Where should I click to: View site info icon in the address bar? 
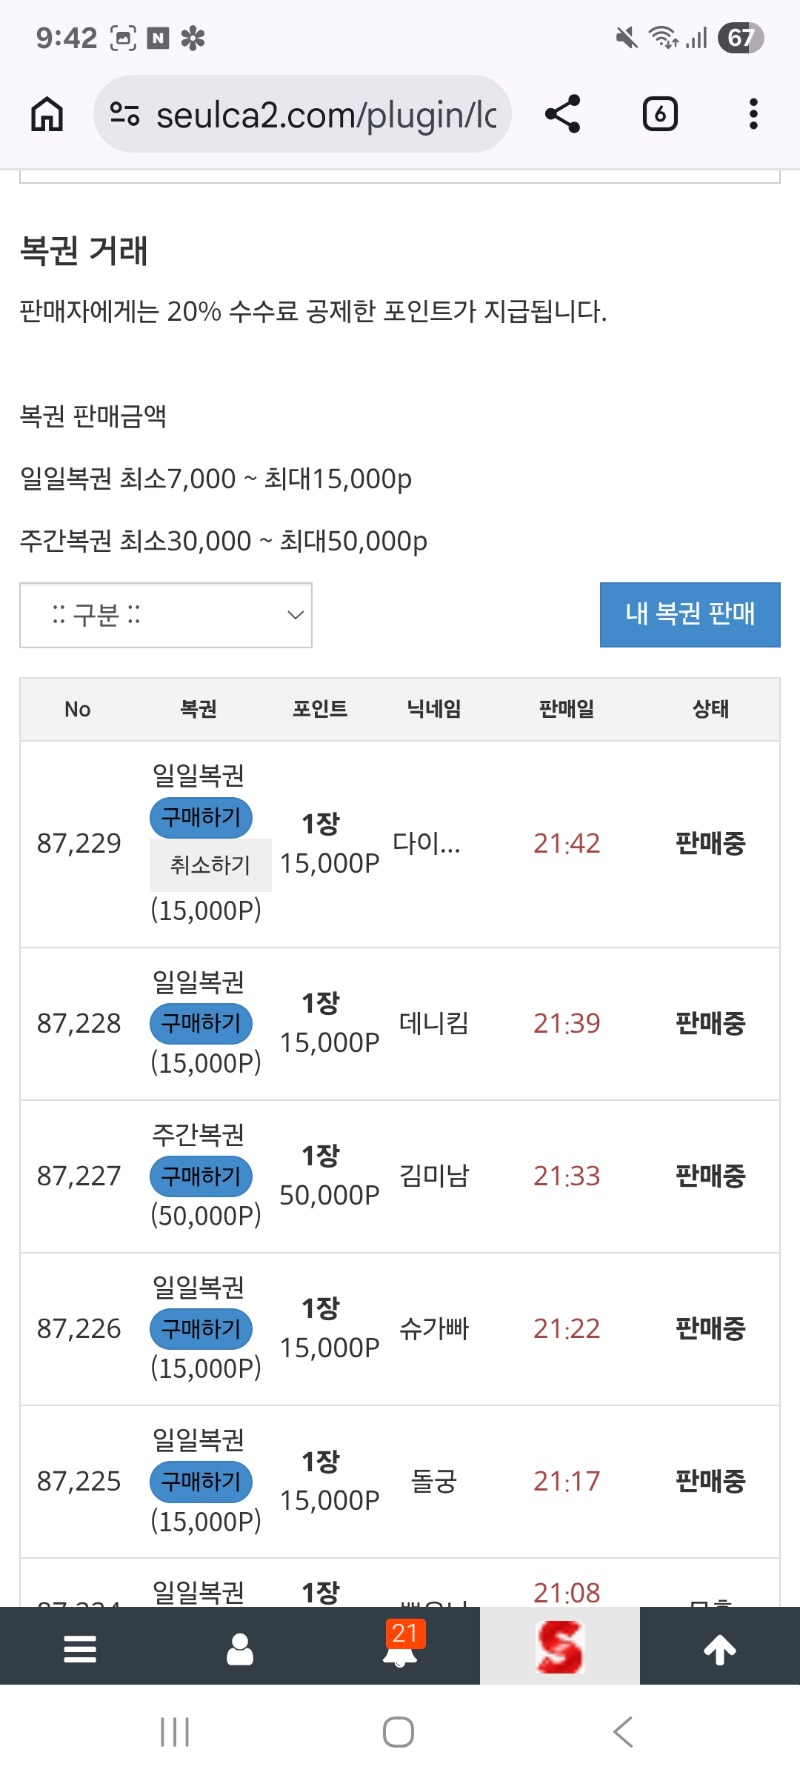pos(125,114)
